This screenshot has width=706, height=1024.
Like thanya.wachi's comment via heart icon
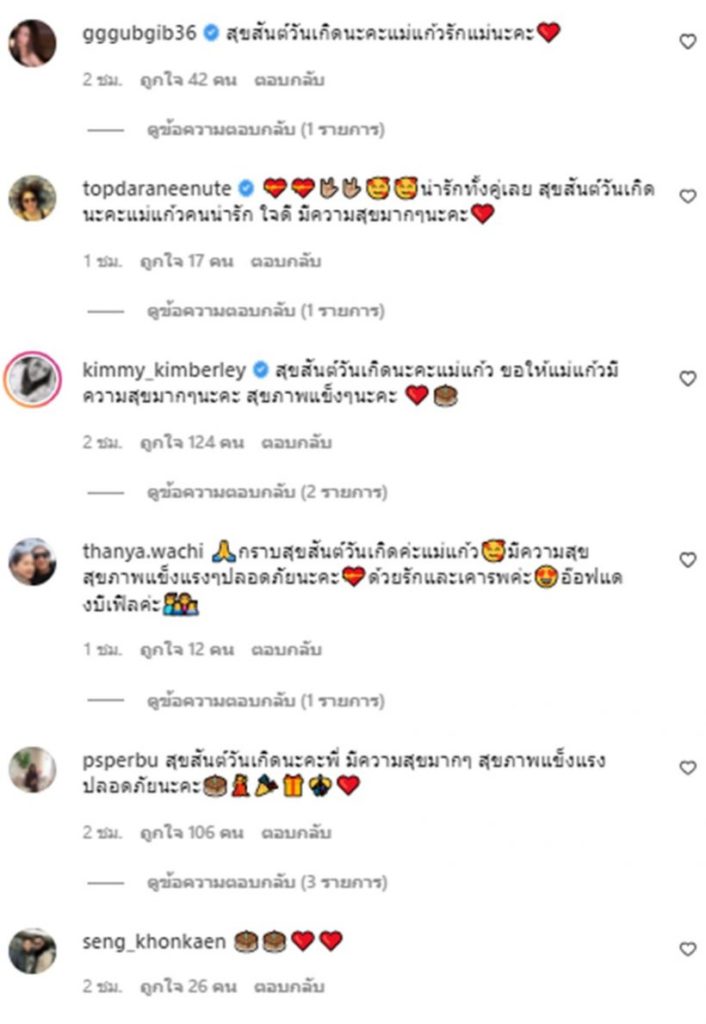688,560
